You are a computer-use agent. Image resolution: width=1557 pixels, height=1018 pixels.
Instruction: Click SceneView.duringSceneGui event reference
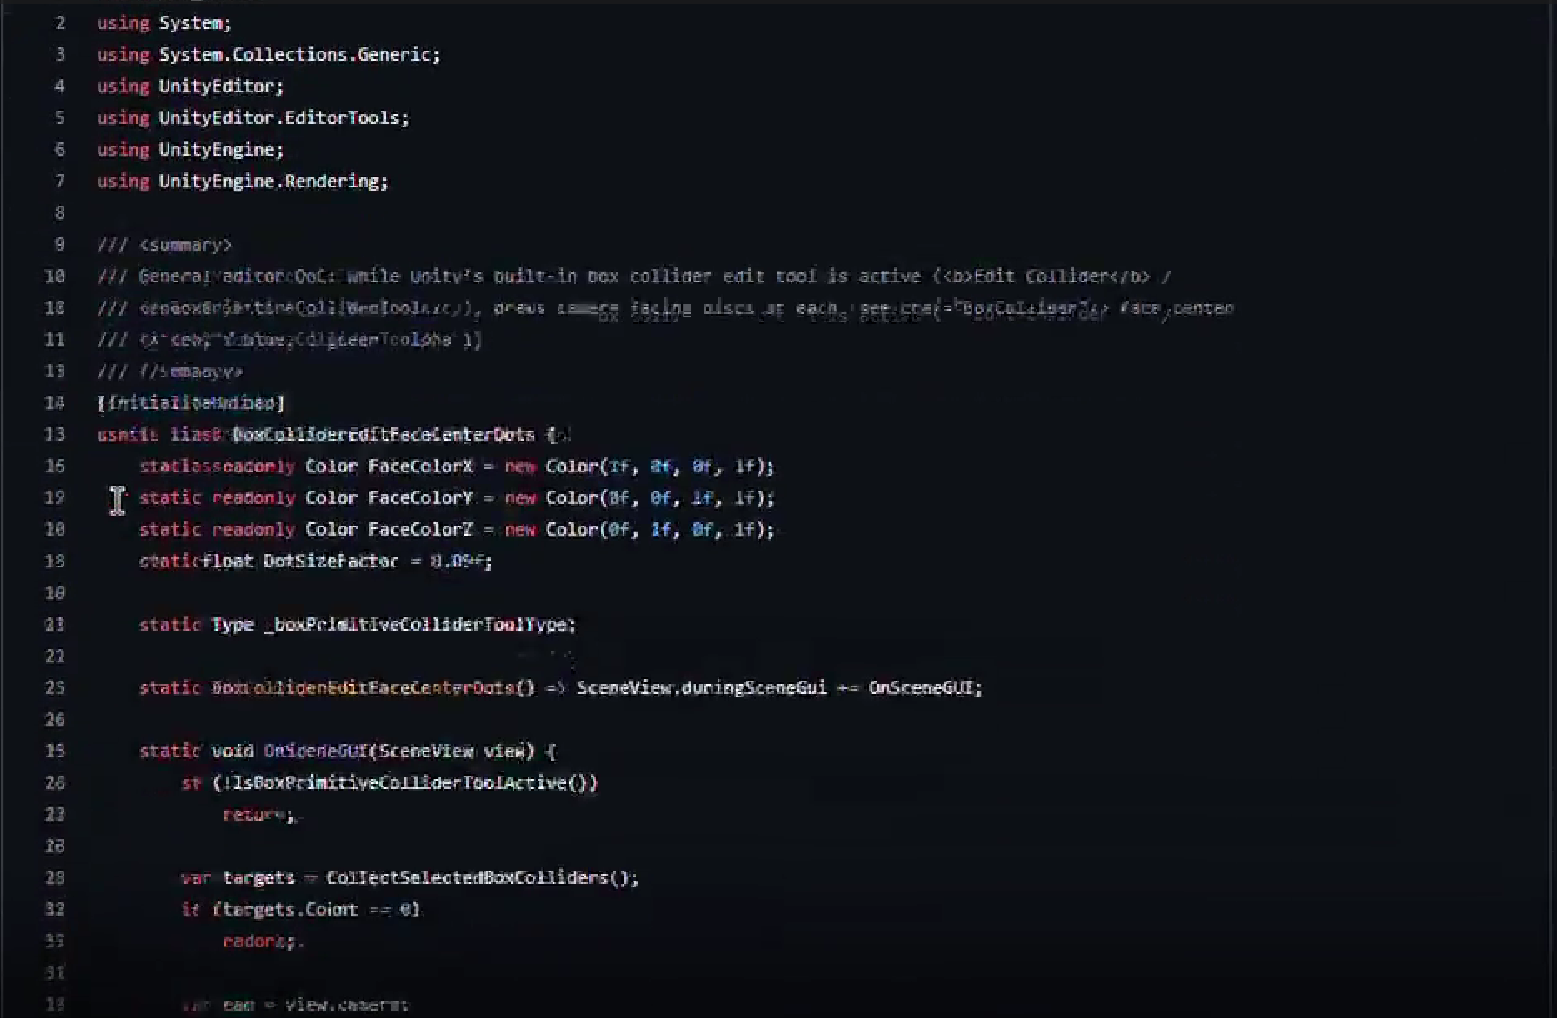701,688
